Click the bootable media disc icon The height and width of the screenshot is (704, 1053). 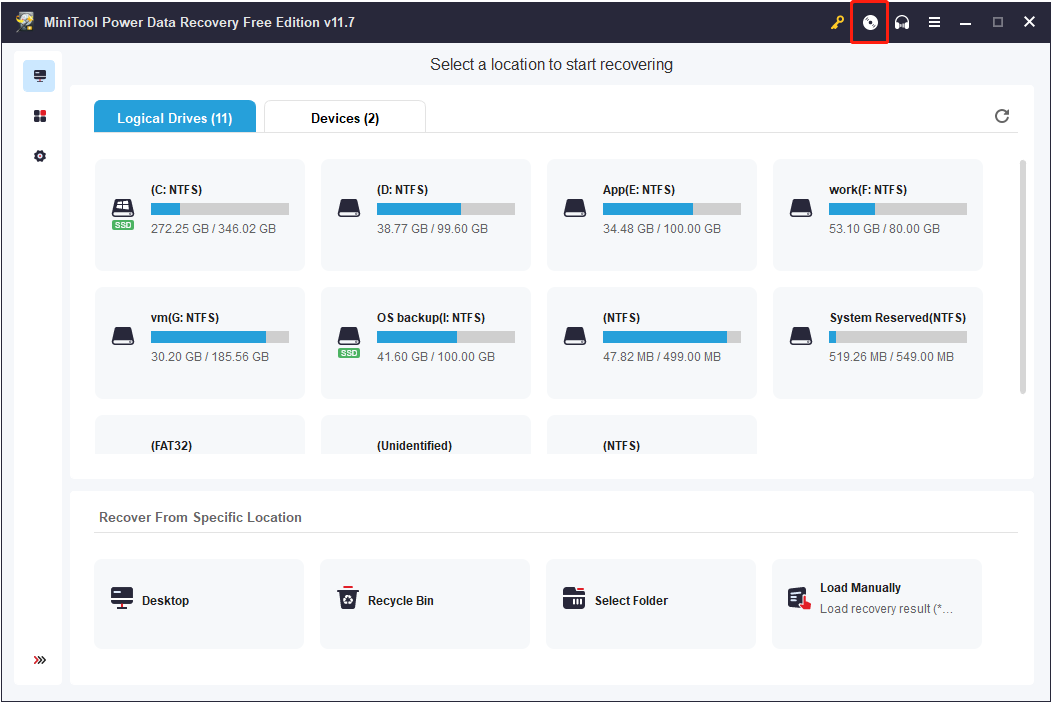pyautogui.click(x=869, y=21)
